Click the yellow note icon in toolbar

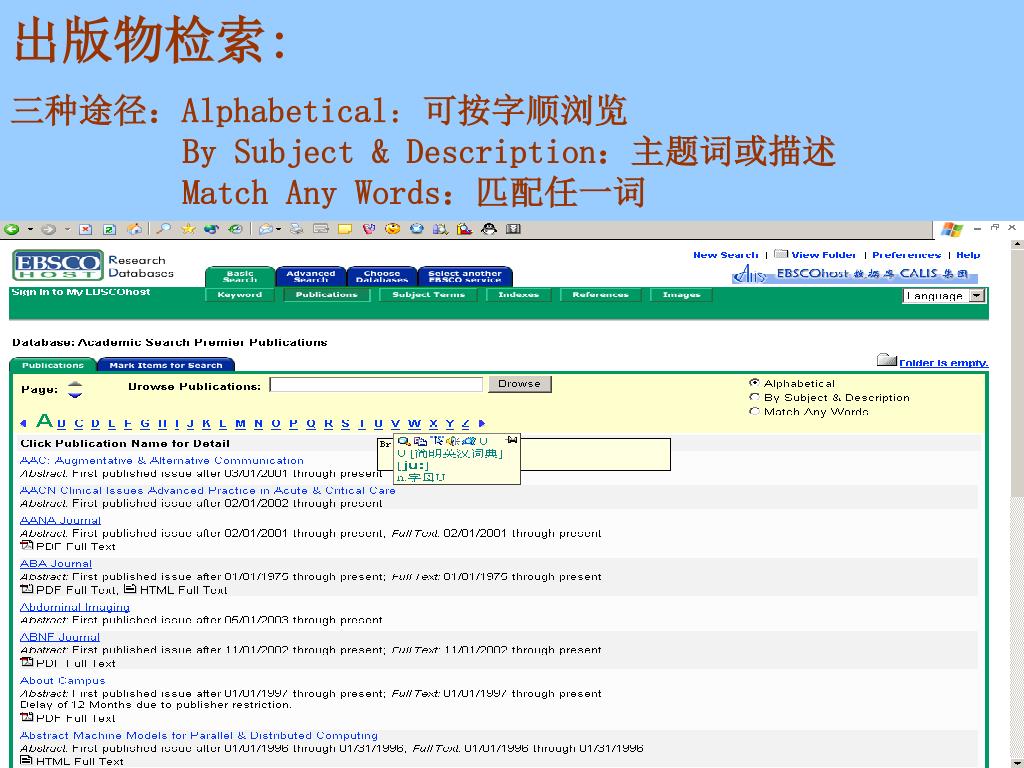(x=344, y=229)
